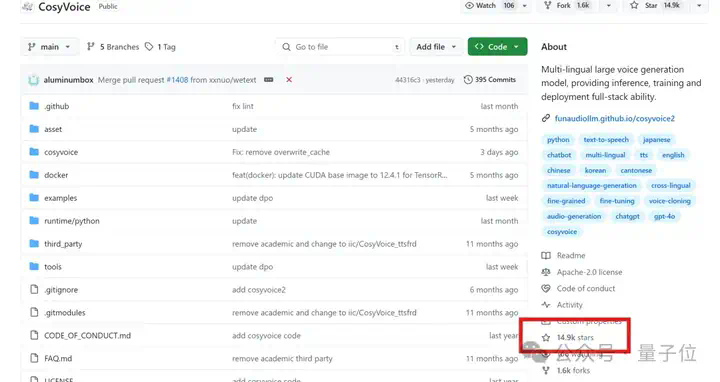Image resolution: width=720 pixels, height=382 pixels.
Task: Open the tags via tag icon
Action: point(149,46)
